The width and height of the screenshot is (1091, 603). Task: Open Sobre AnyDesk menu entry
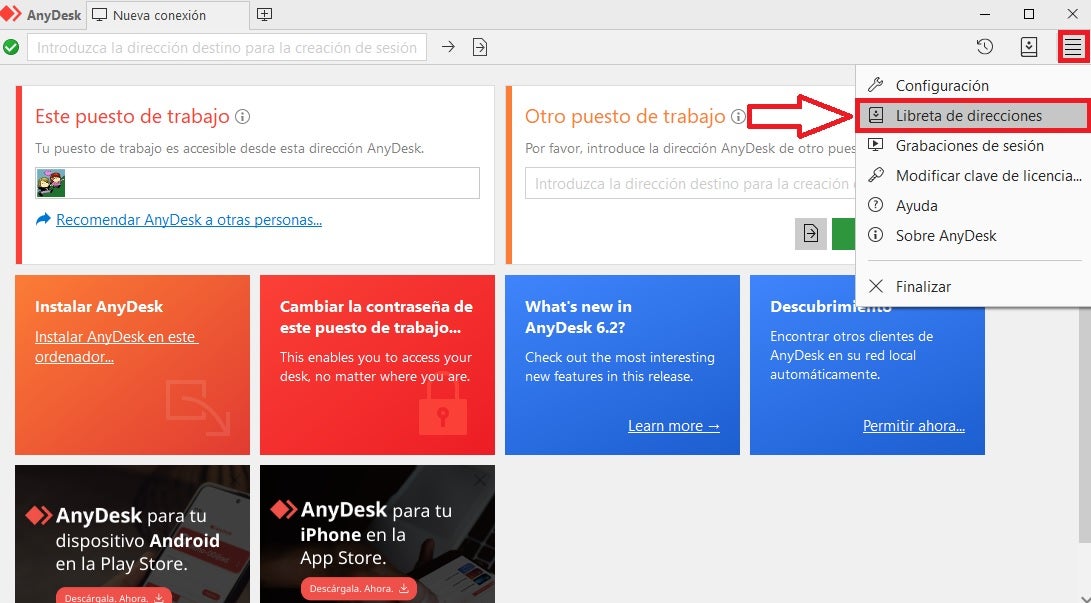click(972, 235)
